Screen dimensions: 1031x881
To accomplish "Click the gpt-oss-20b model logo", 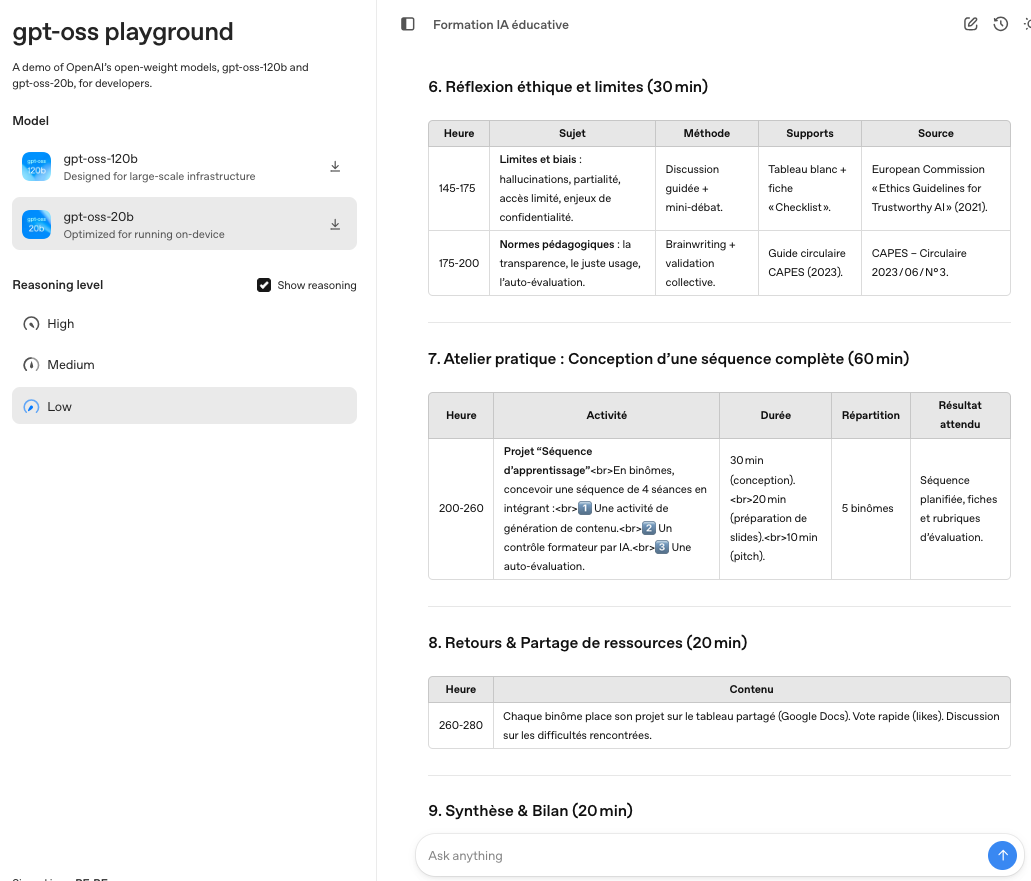I will click(37, 224).
